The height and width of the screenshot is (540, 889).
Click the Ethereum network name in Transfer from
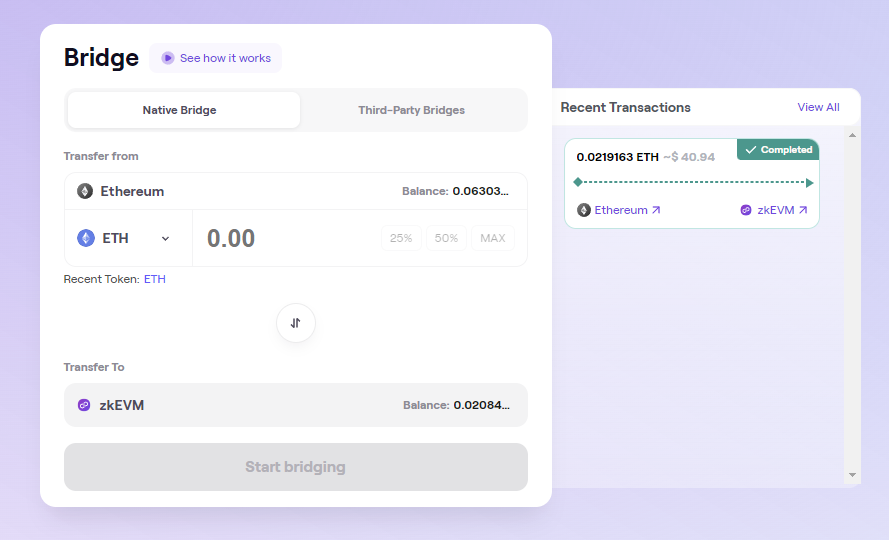[x=132, y=191]
